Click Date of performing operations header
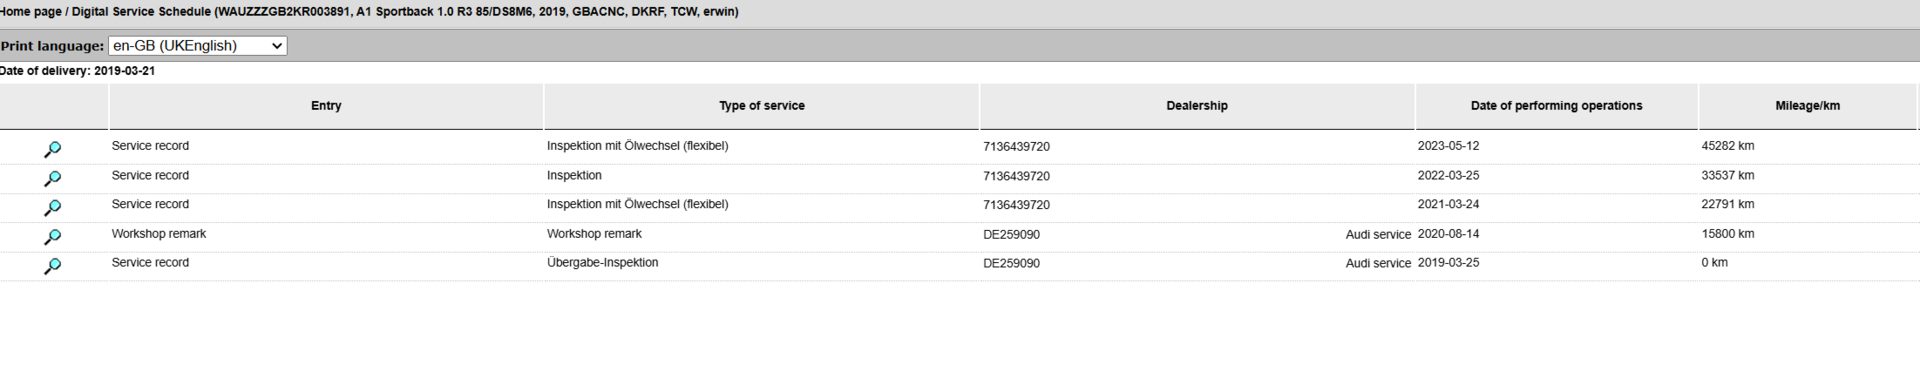Image resolution: width=1920 pixels, height=385 pixels. point(1556,106)
